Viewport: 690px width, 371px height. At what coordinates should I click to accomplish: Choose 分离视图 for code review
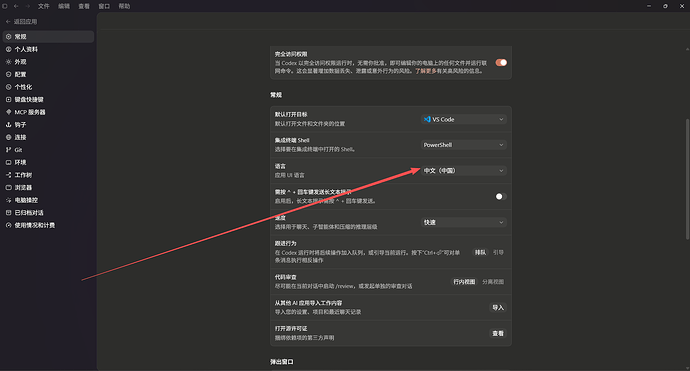[493, 282]
